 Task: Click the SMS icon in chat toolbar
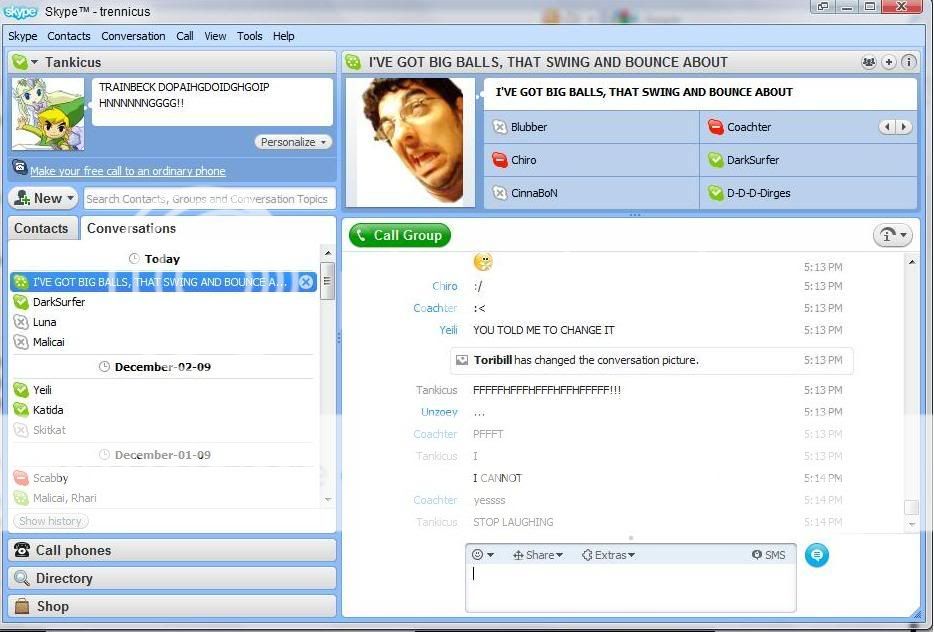tap(768, 555)
